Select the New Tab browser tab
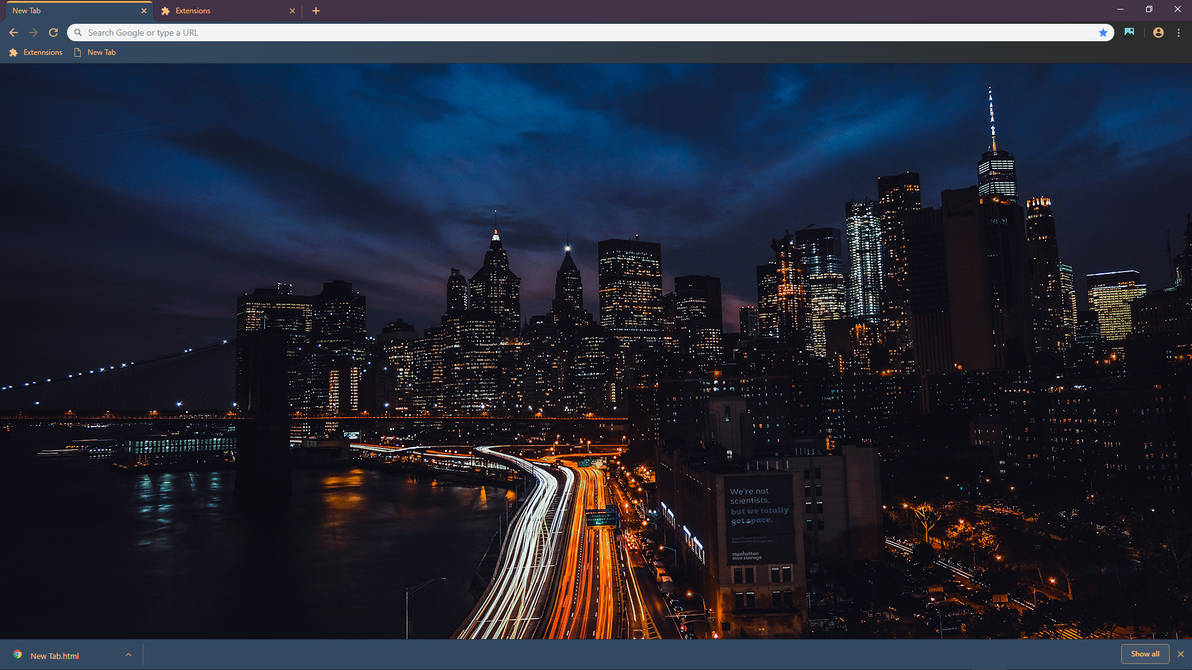 (70, 10)
